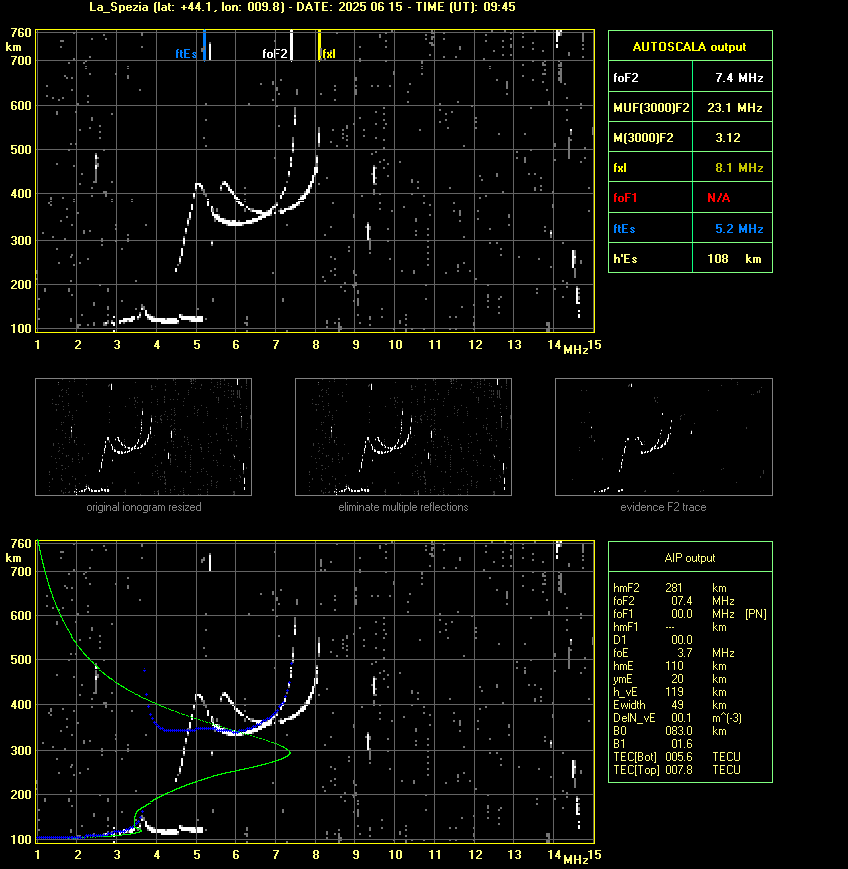The height and width of the screenshot is (869, 848).
Task: Select the ymE 20 km value
Action: coord(677,679)
